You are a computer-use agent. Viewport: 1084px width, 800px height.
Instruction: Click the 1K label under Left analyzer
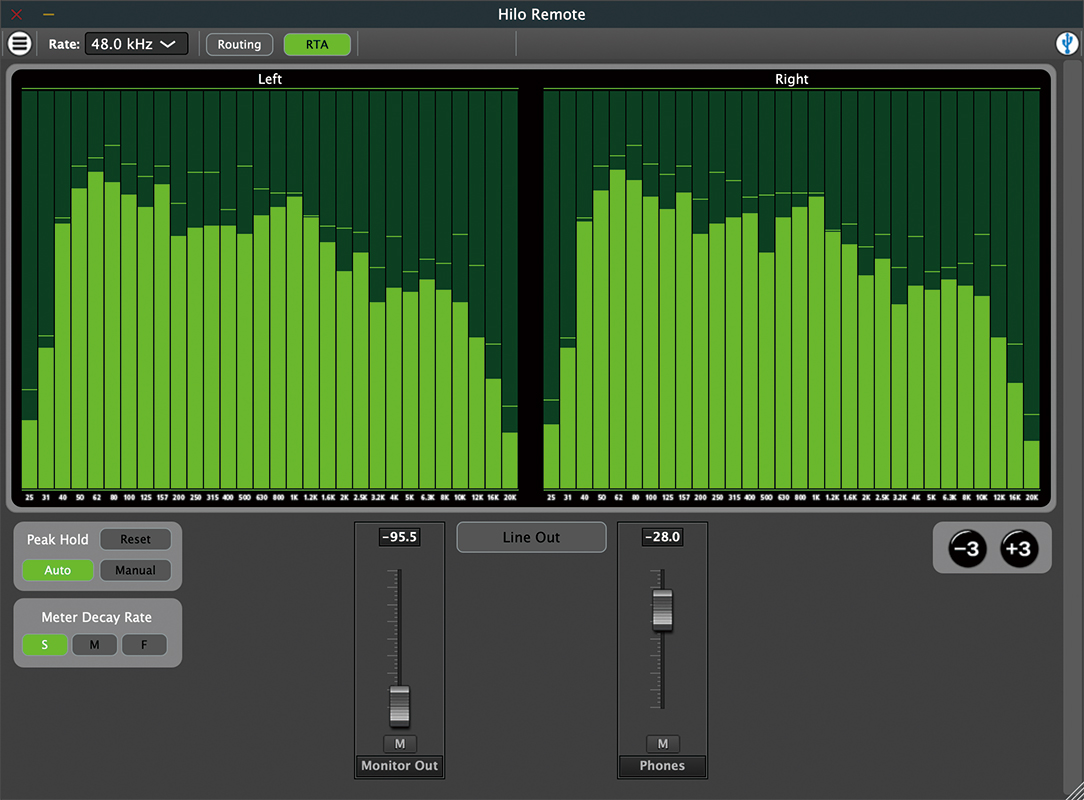click(295, 498)
